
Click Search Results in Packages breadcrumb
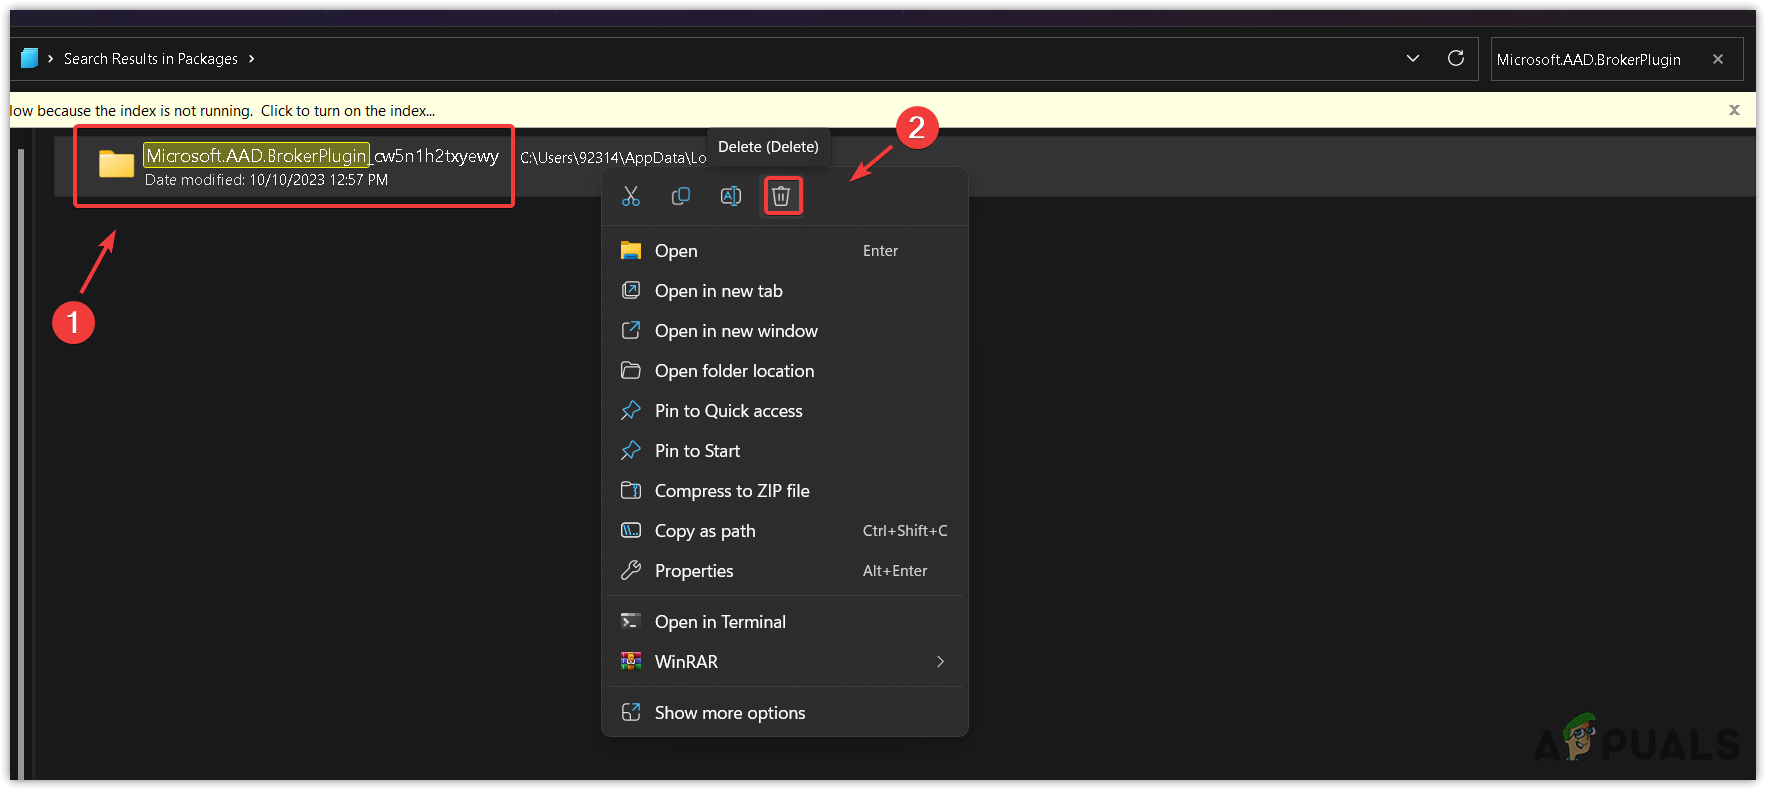tap(151, 59)
